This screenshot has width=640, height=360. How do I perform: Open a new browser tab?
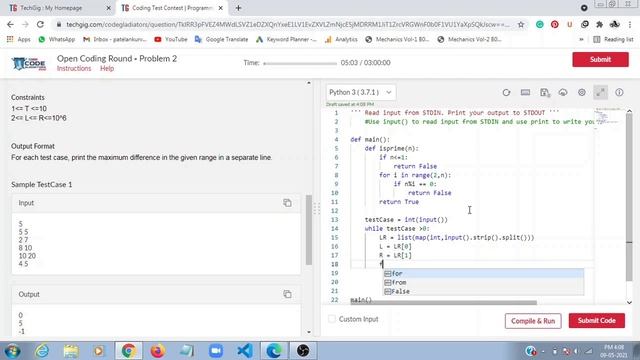point(238,8)
